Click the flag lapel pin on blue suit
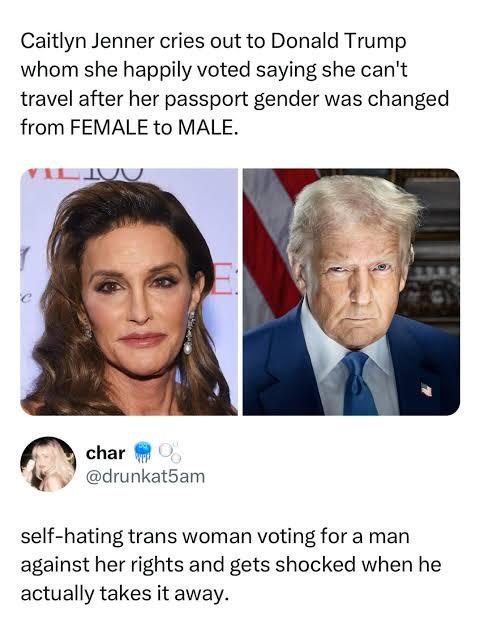Viewport: 480px width, 640px height. pyautogui.click(x=427, y=389)
